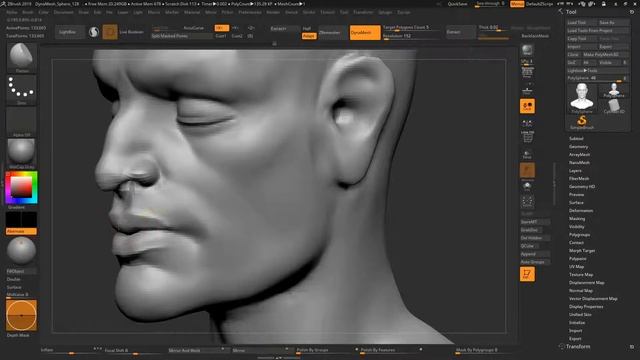Viewport: 640px width, 360px height.
Task: Toggle the Alternate color button
Action: pyautogui.click(x=21, y=231)
